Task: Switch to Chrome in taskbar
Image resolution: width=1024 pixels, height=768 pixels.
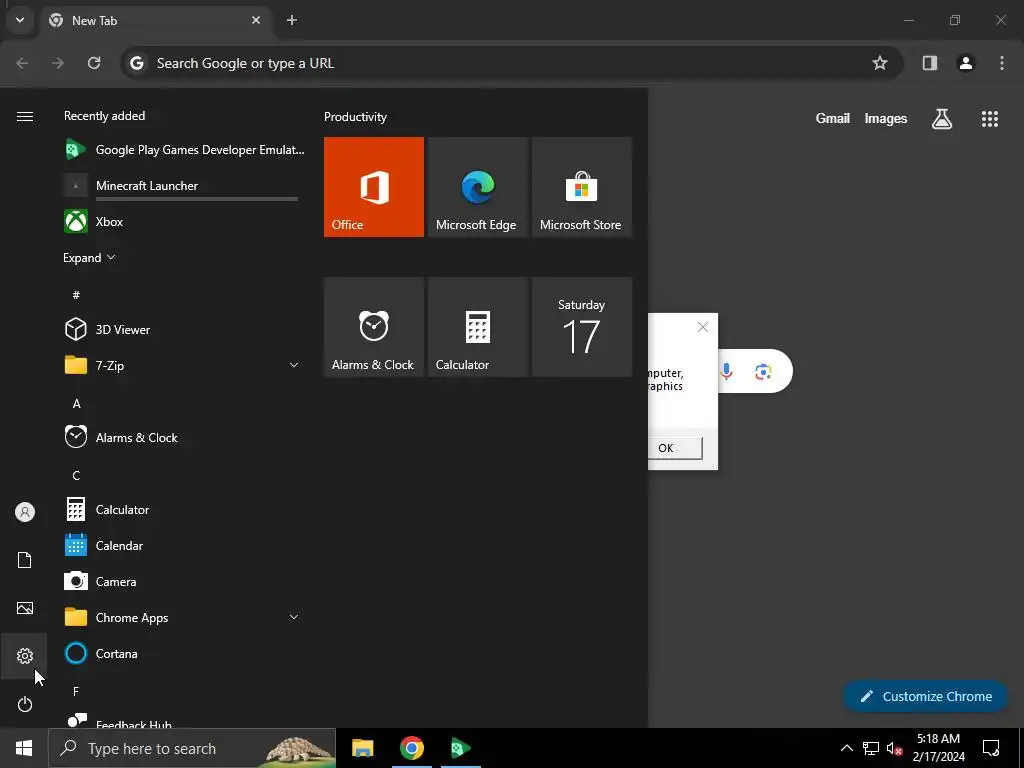Action: pyautogui.click(x=411, y=748)
